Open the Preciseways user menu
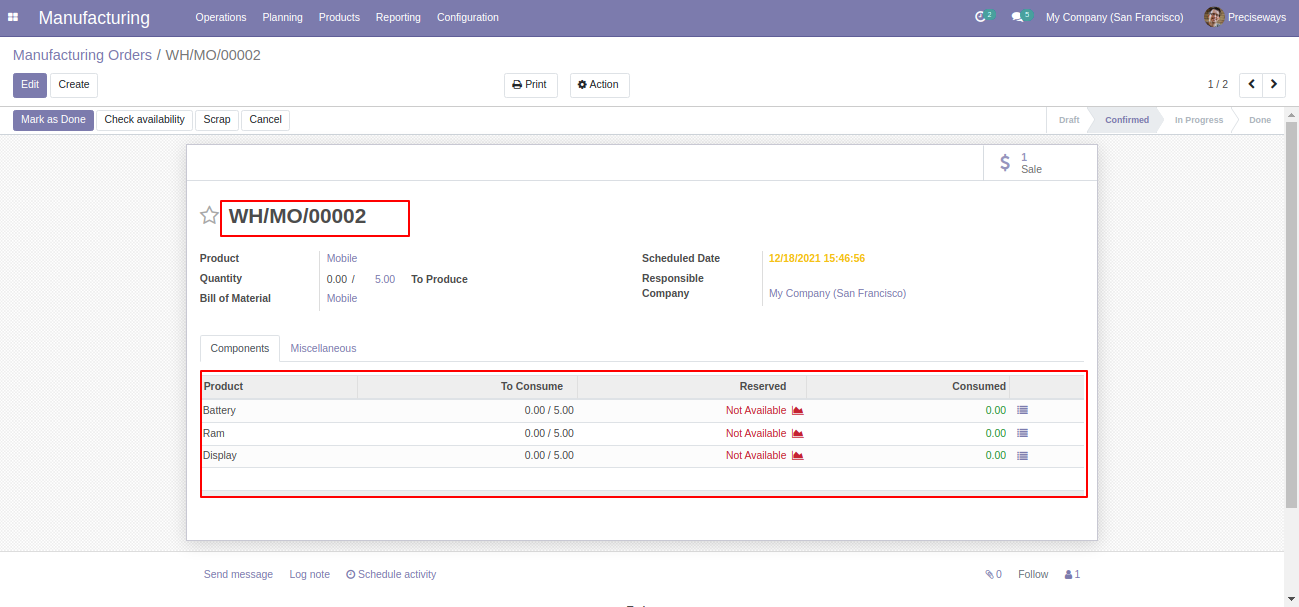1299x607 pixels. (1245, 17)
